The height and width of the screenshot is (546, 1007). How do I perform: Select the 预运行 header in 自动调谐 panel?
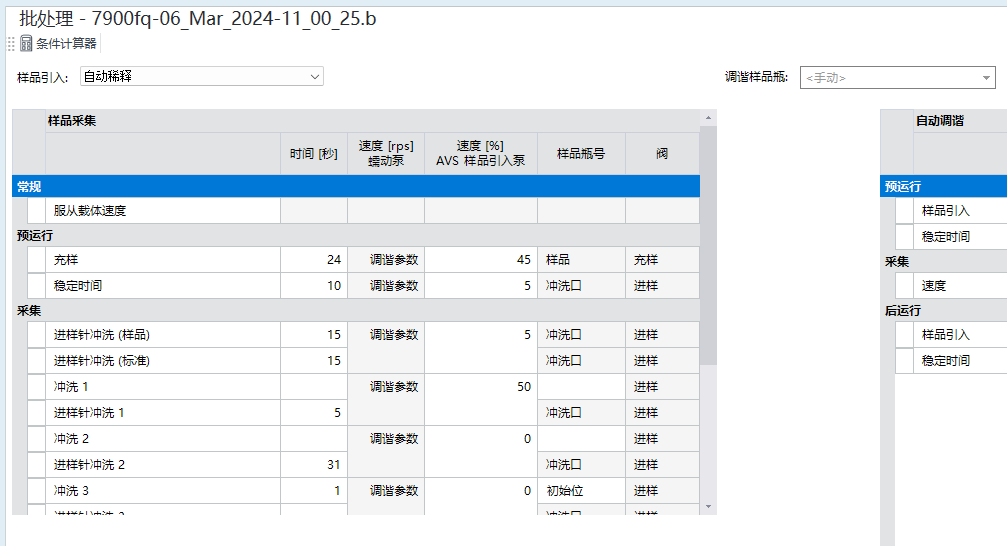coord(943,186)
